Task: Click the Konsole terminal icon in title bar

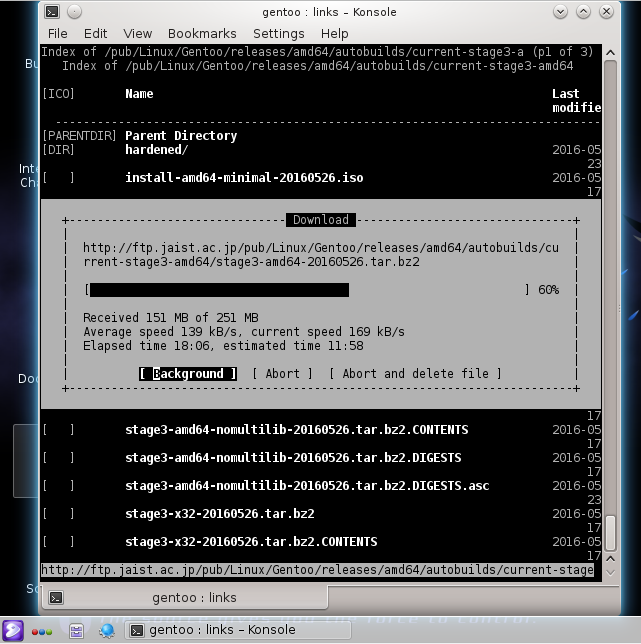Action: click(52, 12)
